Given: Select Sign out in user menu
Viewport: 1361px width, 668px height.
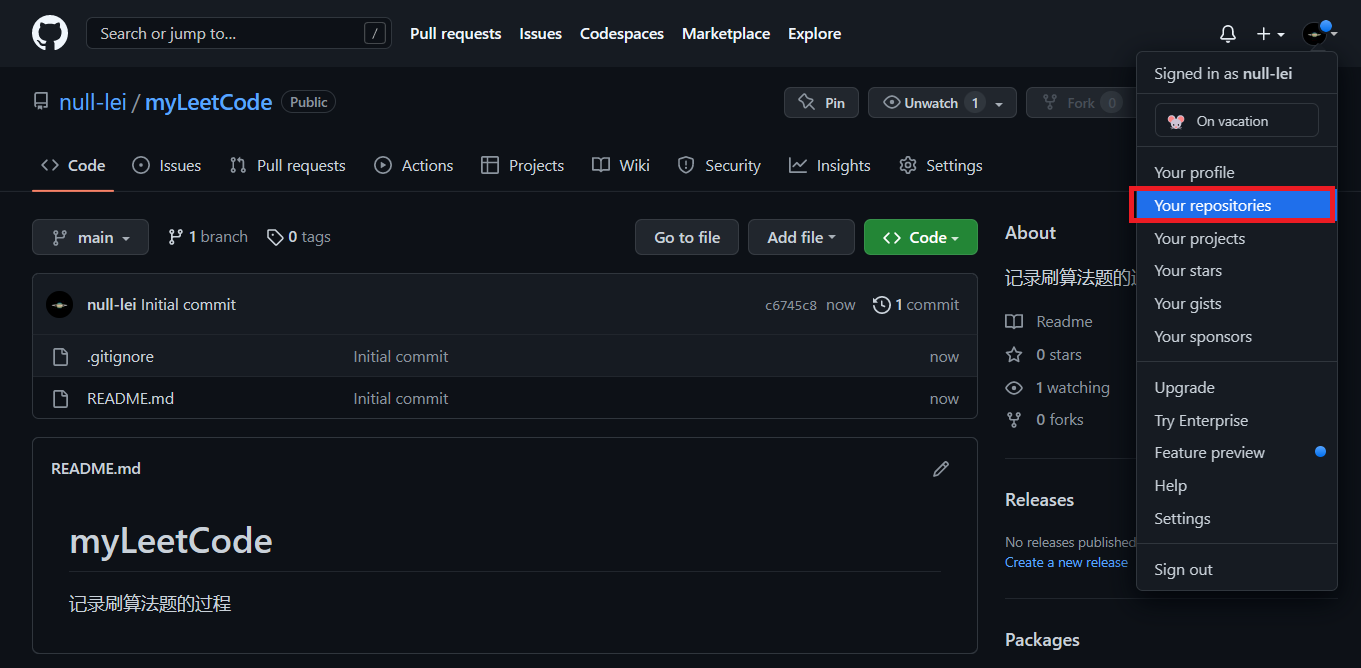Looking at the screenshot, I should click(1237, 570).
